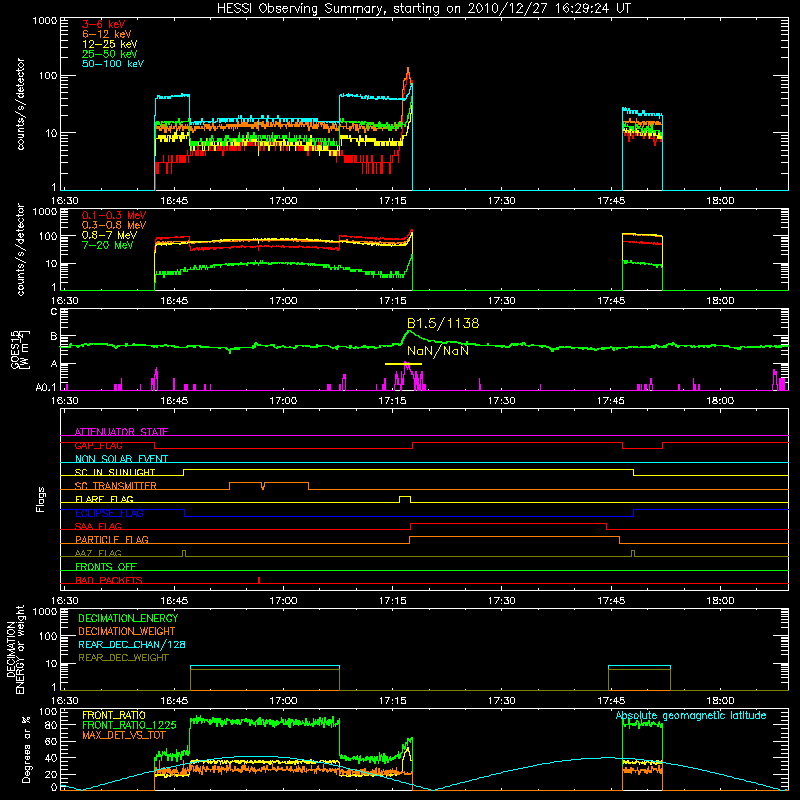This screenshot has width=800, height=800.
Task: Click the 0.1-0.3 MeV legend entry
Action: 114,215
